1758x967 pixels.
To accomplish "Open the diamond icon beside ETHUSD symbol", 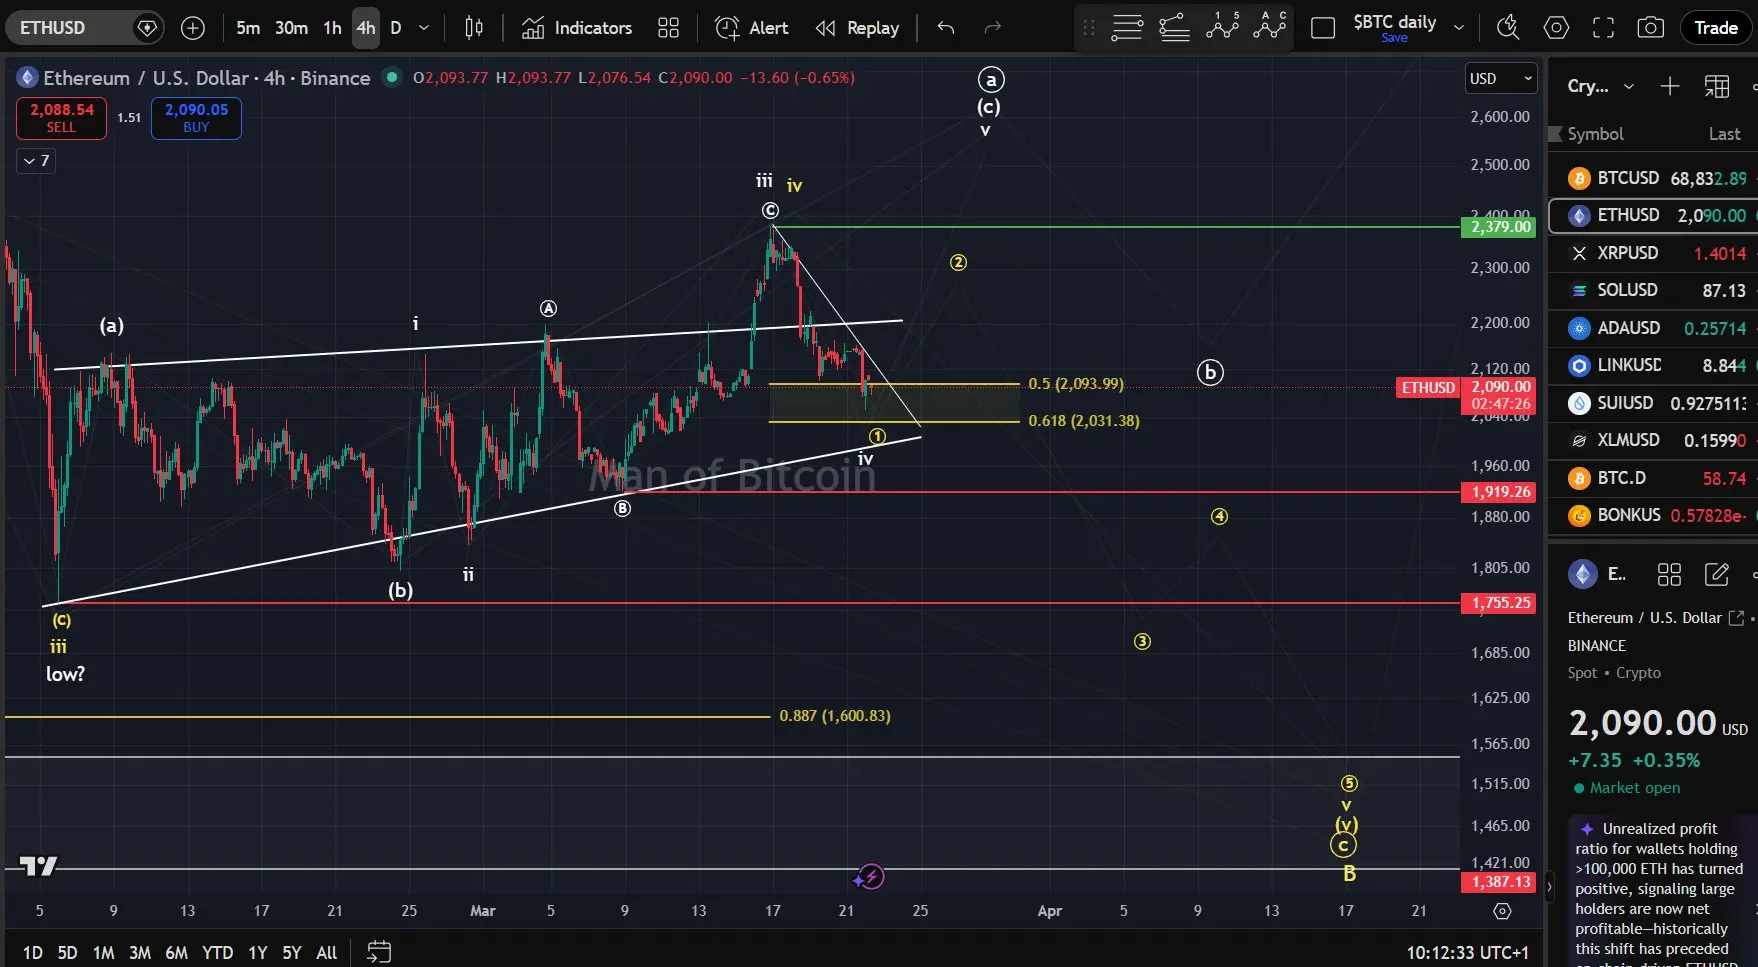I will click(x=147, y=28).
